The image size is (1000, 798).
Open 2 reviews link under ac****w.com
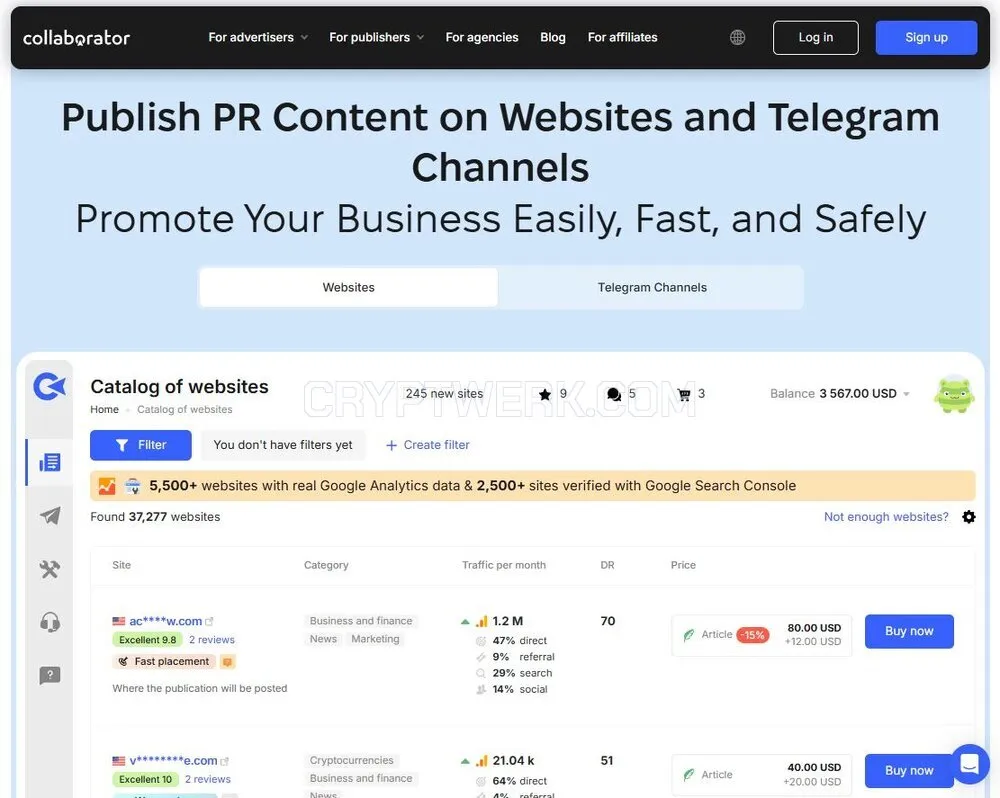point(212,640)
